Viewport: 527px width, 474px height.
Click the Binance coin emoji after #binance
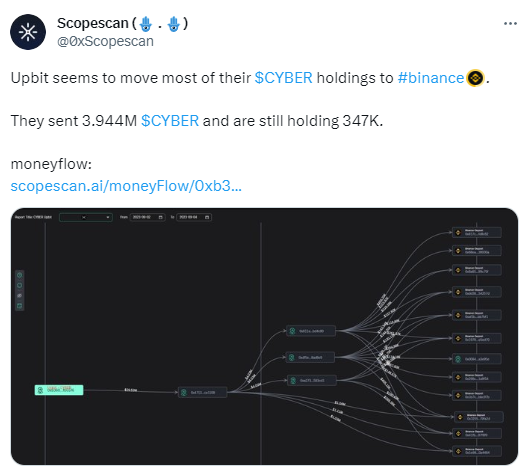pyautogui.click(x=475, y=78)
